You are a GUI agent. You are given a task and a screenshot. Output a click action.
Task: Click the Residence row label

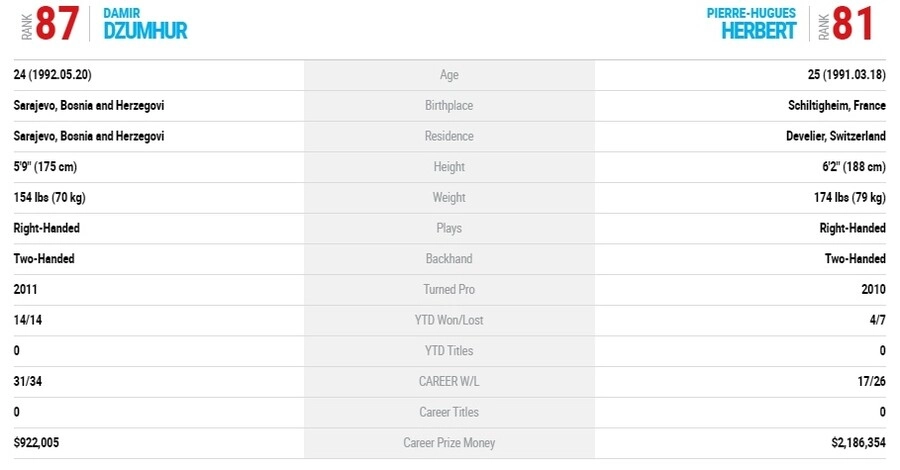tap(449, 136)
